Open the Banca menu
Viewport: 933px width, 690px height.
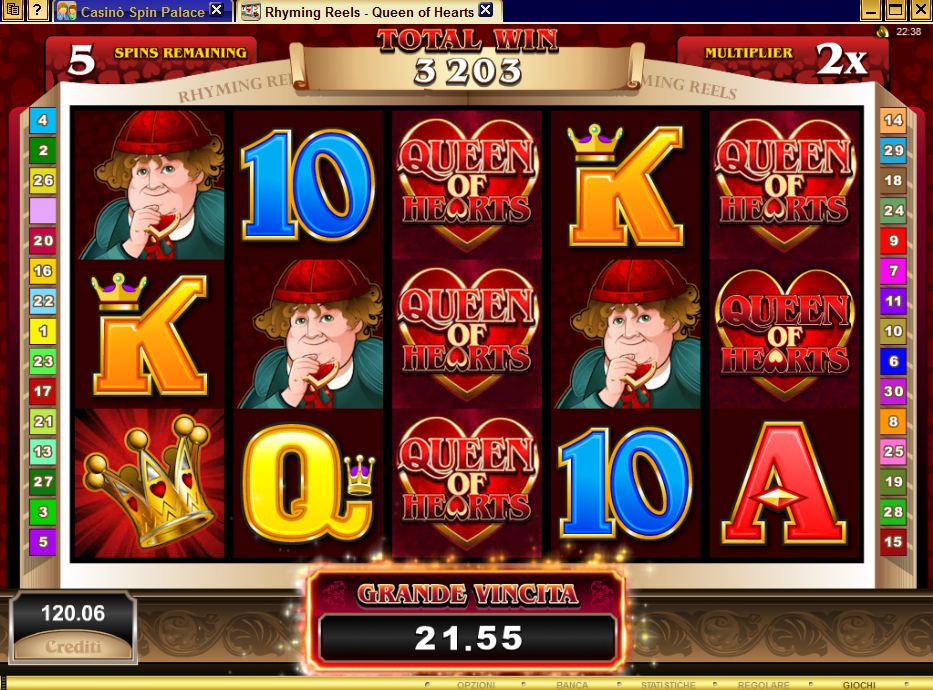click(572, 685)
